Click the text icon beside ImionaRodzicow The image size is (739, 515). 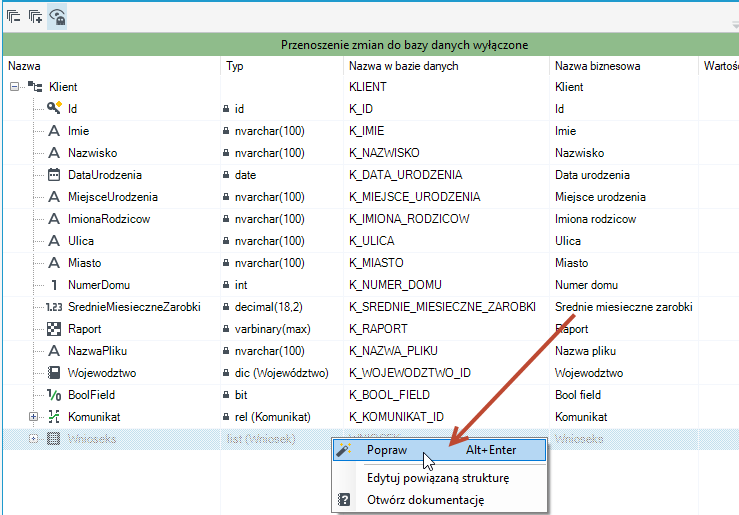[54, 219]
